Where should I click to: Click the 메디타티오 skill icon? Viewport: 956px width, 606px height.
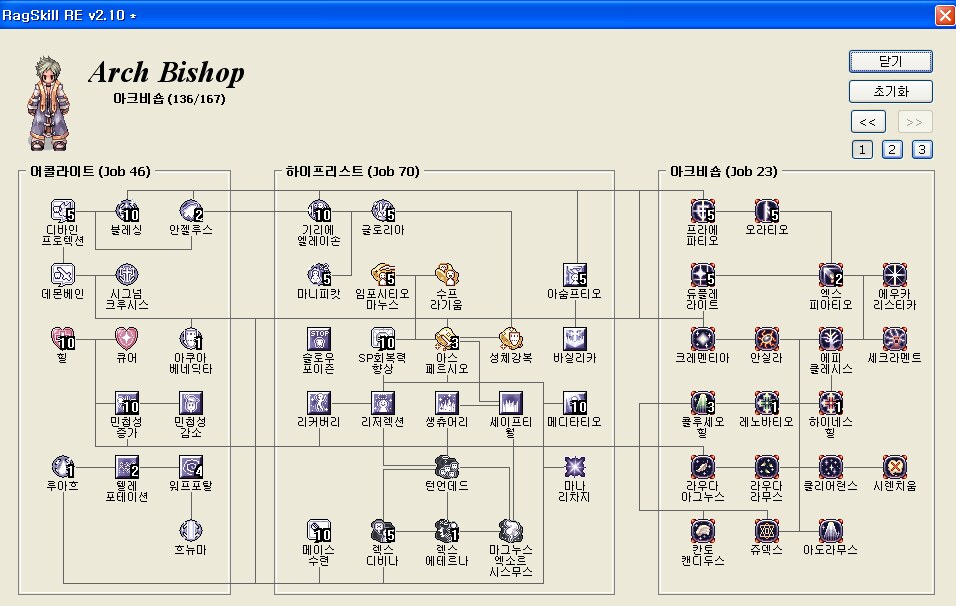[575, 403]
